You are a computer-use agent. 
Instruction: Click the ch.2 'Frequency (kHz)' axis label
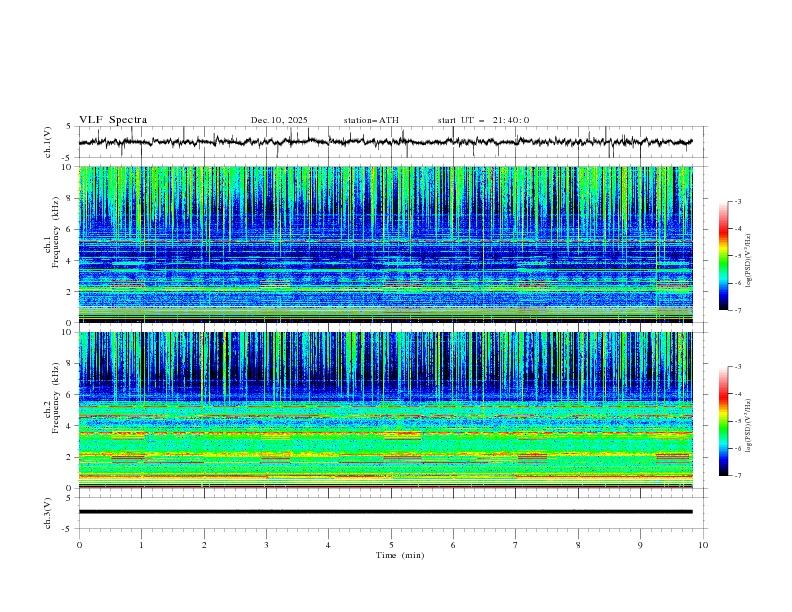coord(56,397)
